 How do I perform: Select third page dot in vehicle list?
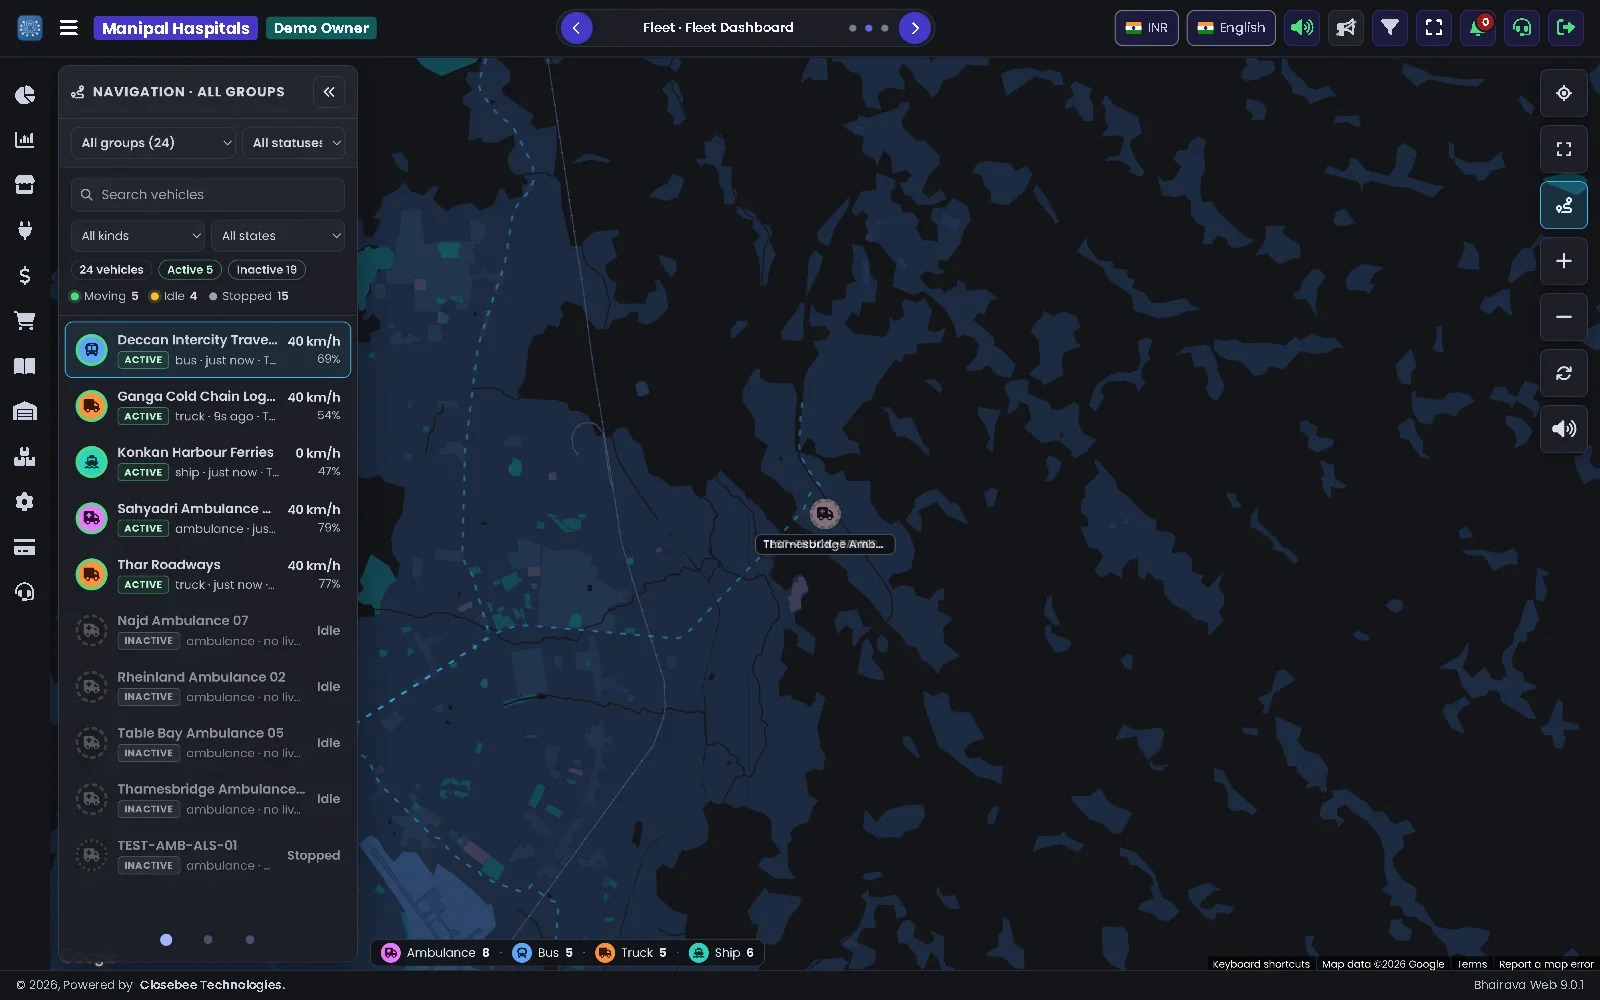250,940
